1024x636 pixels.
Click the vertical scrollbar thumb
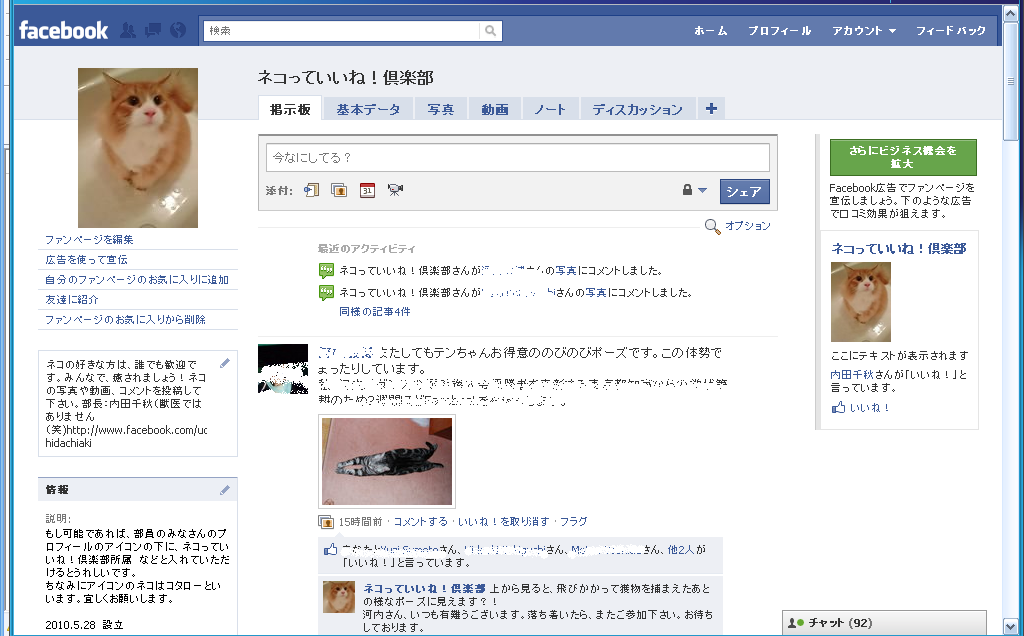click(x=1010, y=80)
